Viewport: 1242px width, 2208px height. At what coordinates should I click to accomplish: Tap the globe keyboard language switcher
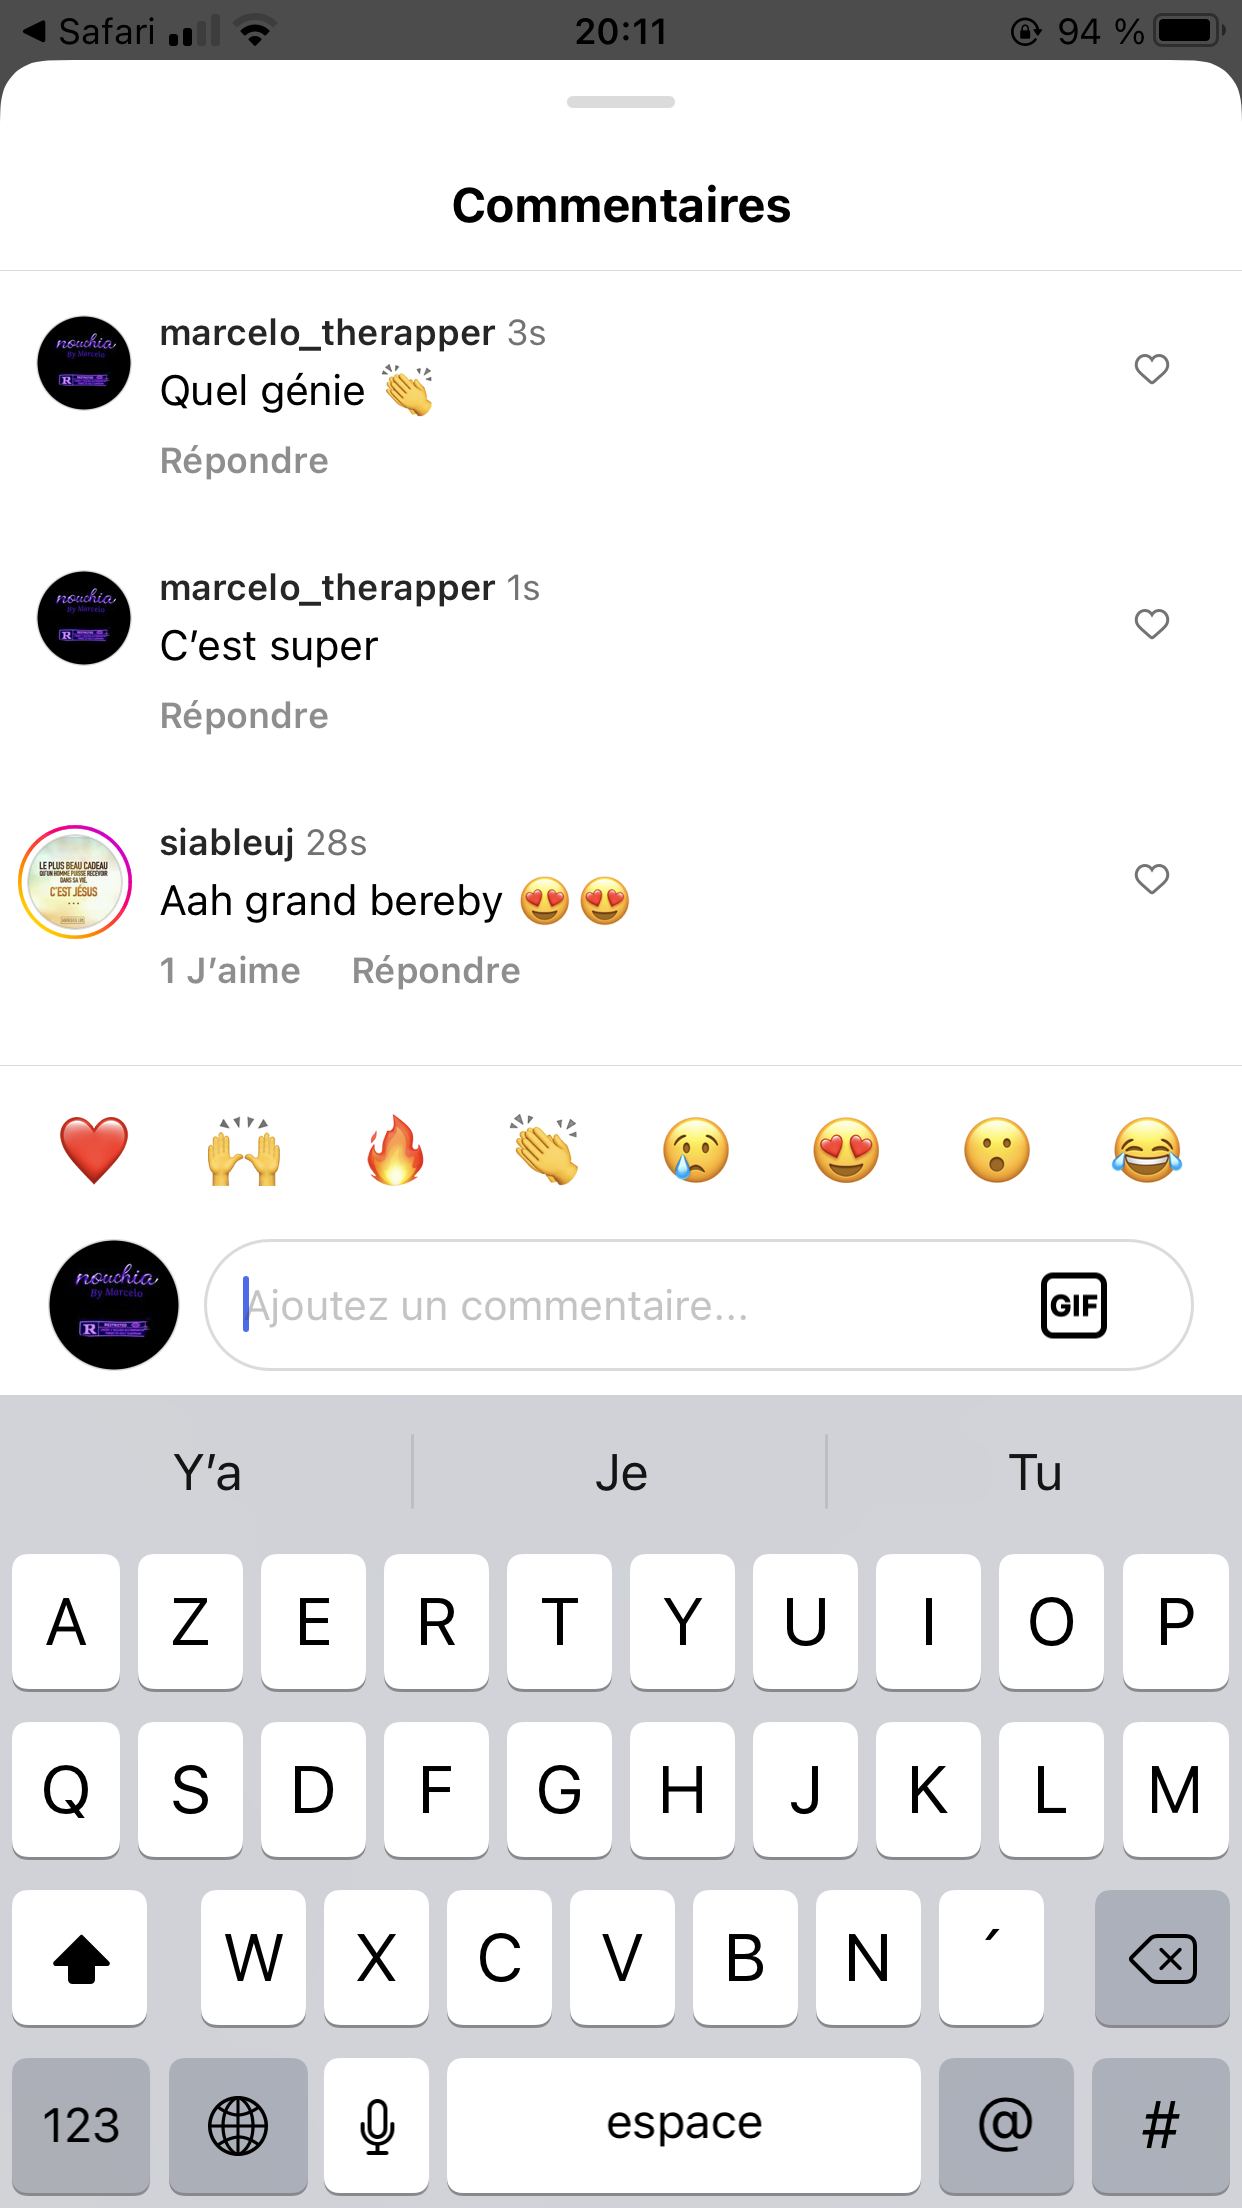tap(238, 2125)
